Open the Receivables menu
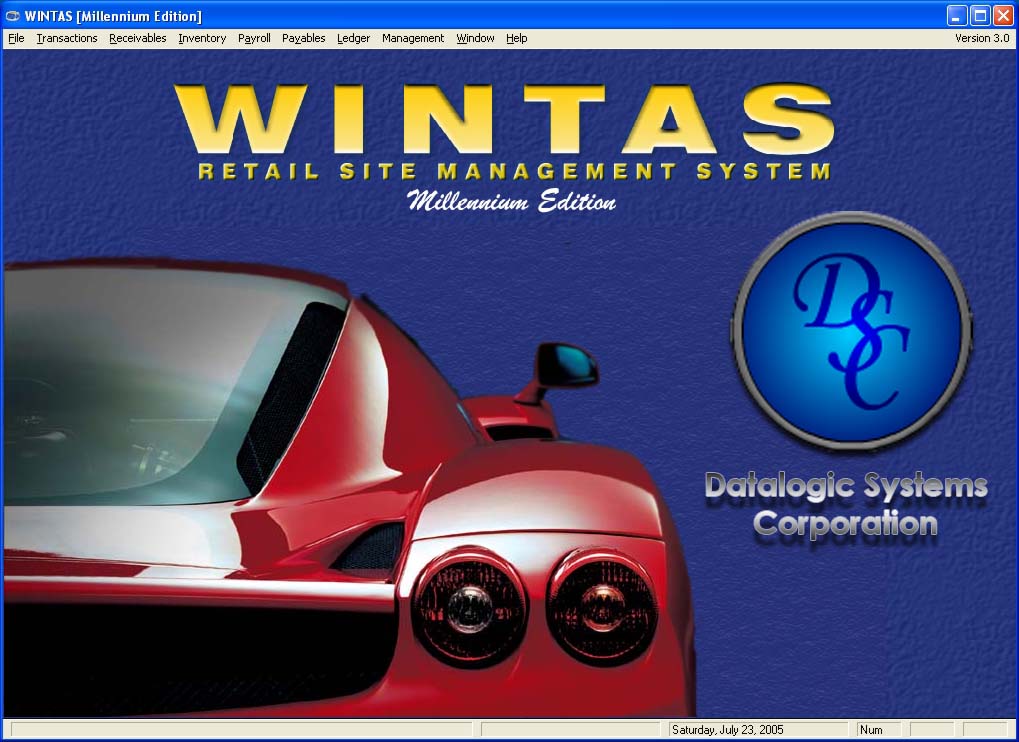The width and height of the screenshot is (1019, 742). [138, 38]
